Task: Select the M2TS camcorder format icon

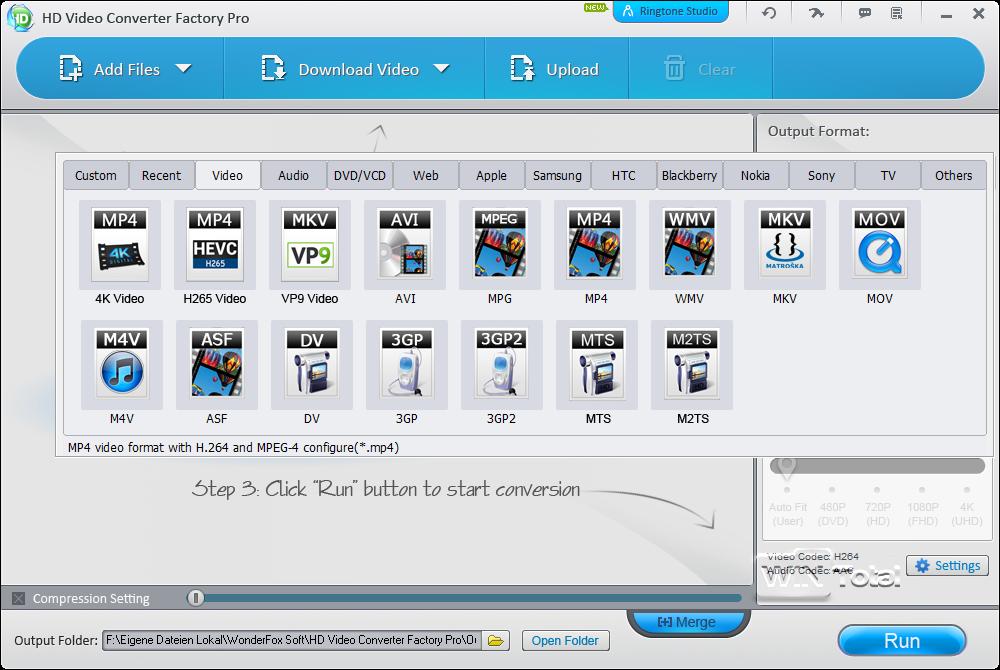Action: (692, 363)
